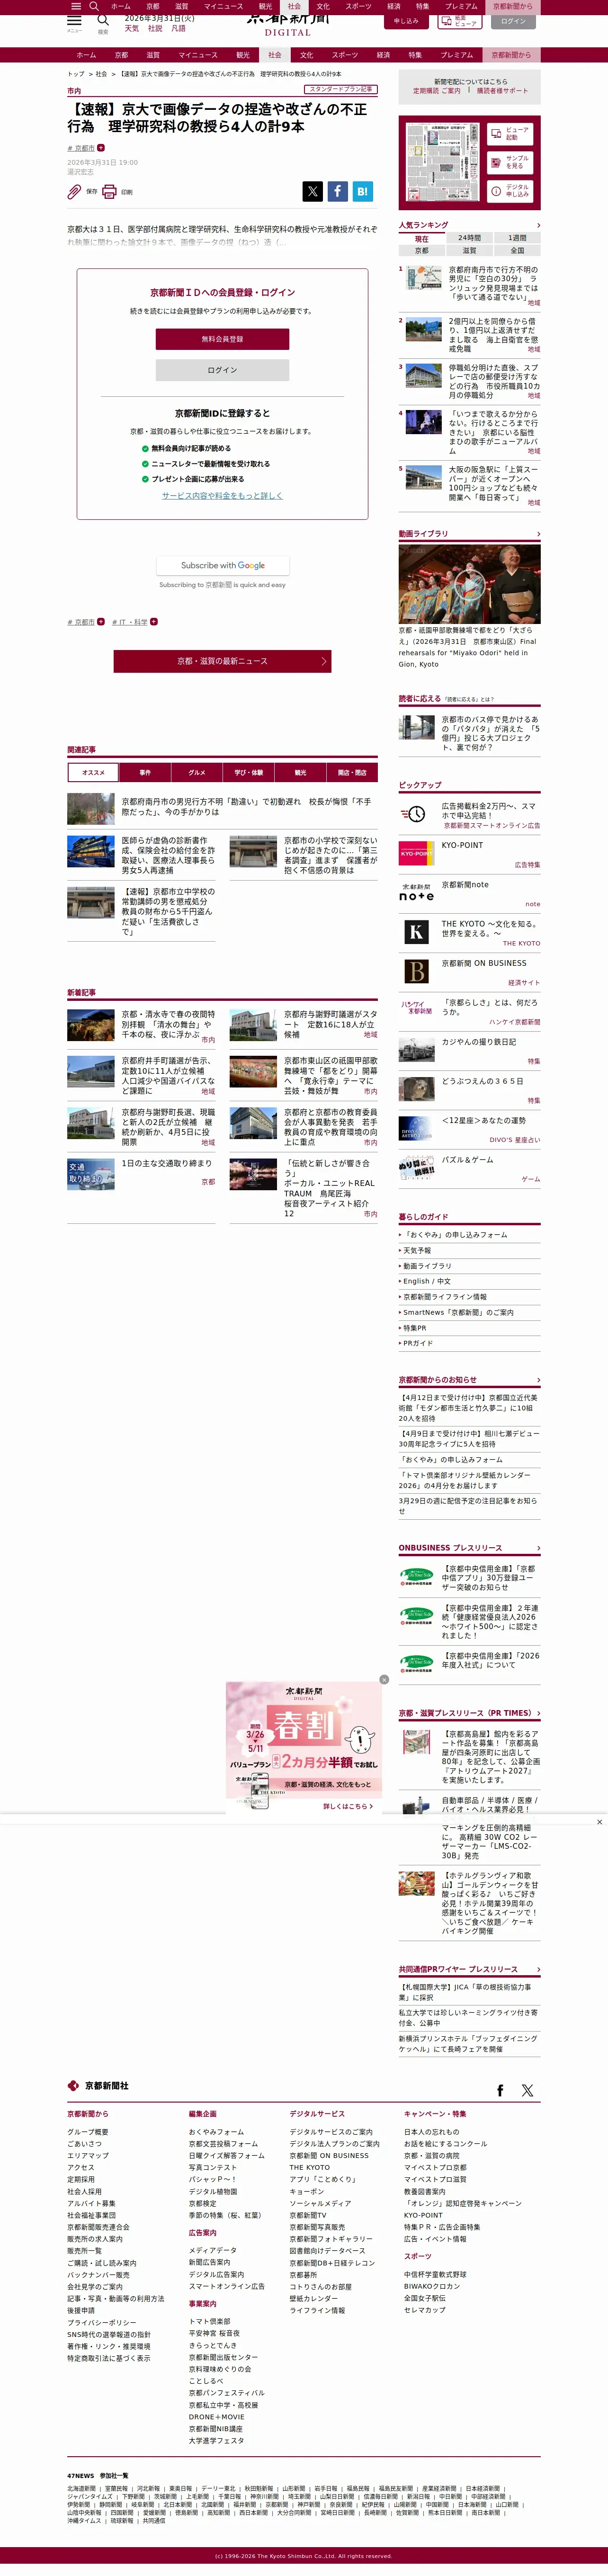Close the 春割 campaign popup
The width and height of the screenshot is (608, 2576).
384,1679
